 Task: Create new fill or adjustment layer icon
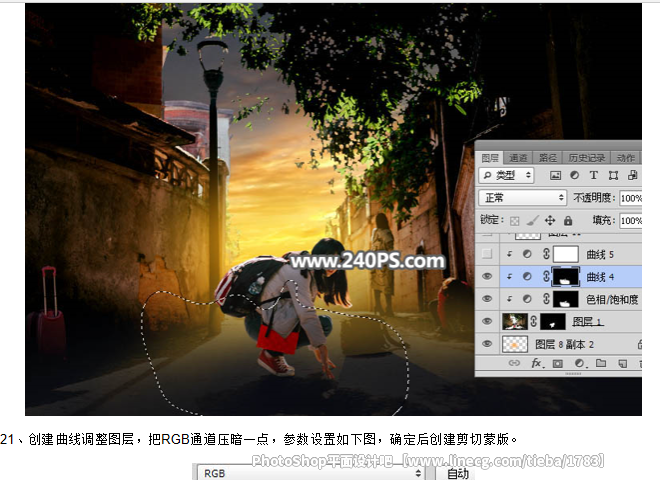click(580, 363)
